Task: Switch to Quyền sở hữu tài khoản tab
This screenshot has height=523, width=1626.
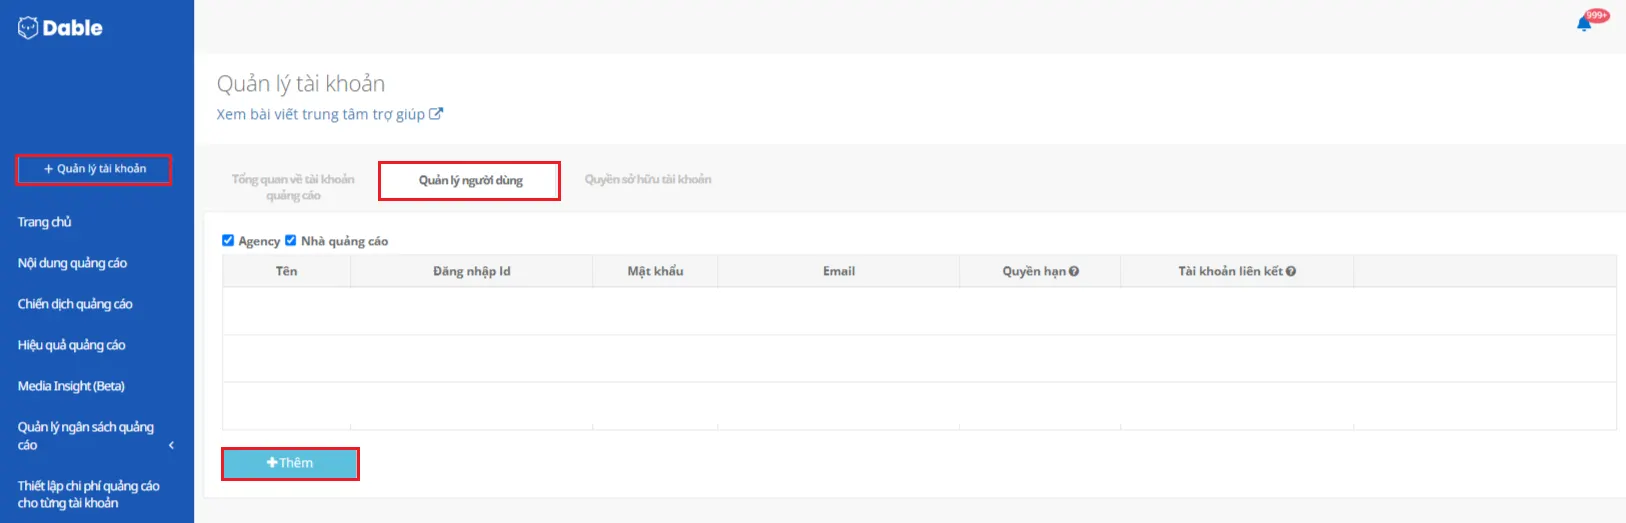Action: [x=648, y=179]
